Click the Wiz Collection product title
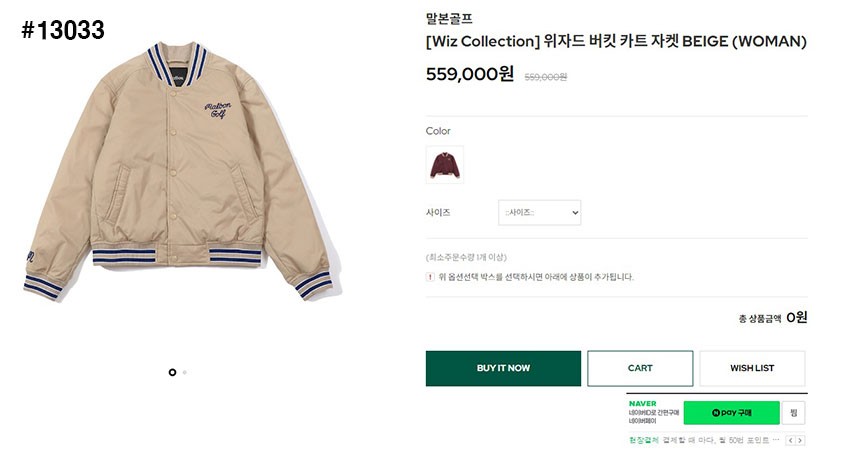 pyautogui.click(x=615, y=42)
